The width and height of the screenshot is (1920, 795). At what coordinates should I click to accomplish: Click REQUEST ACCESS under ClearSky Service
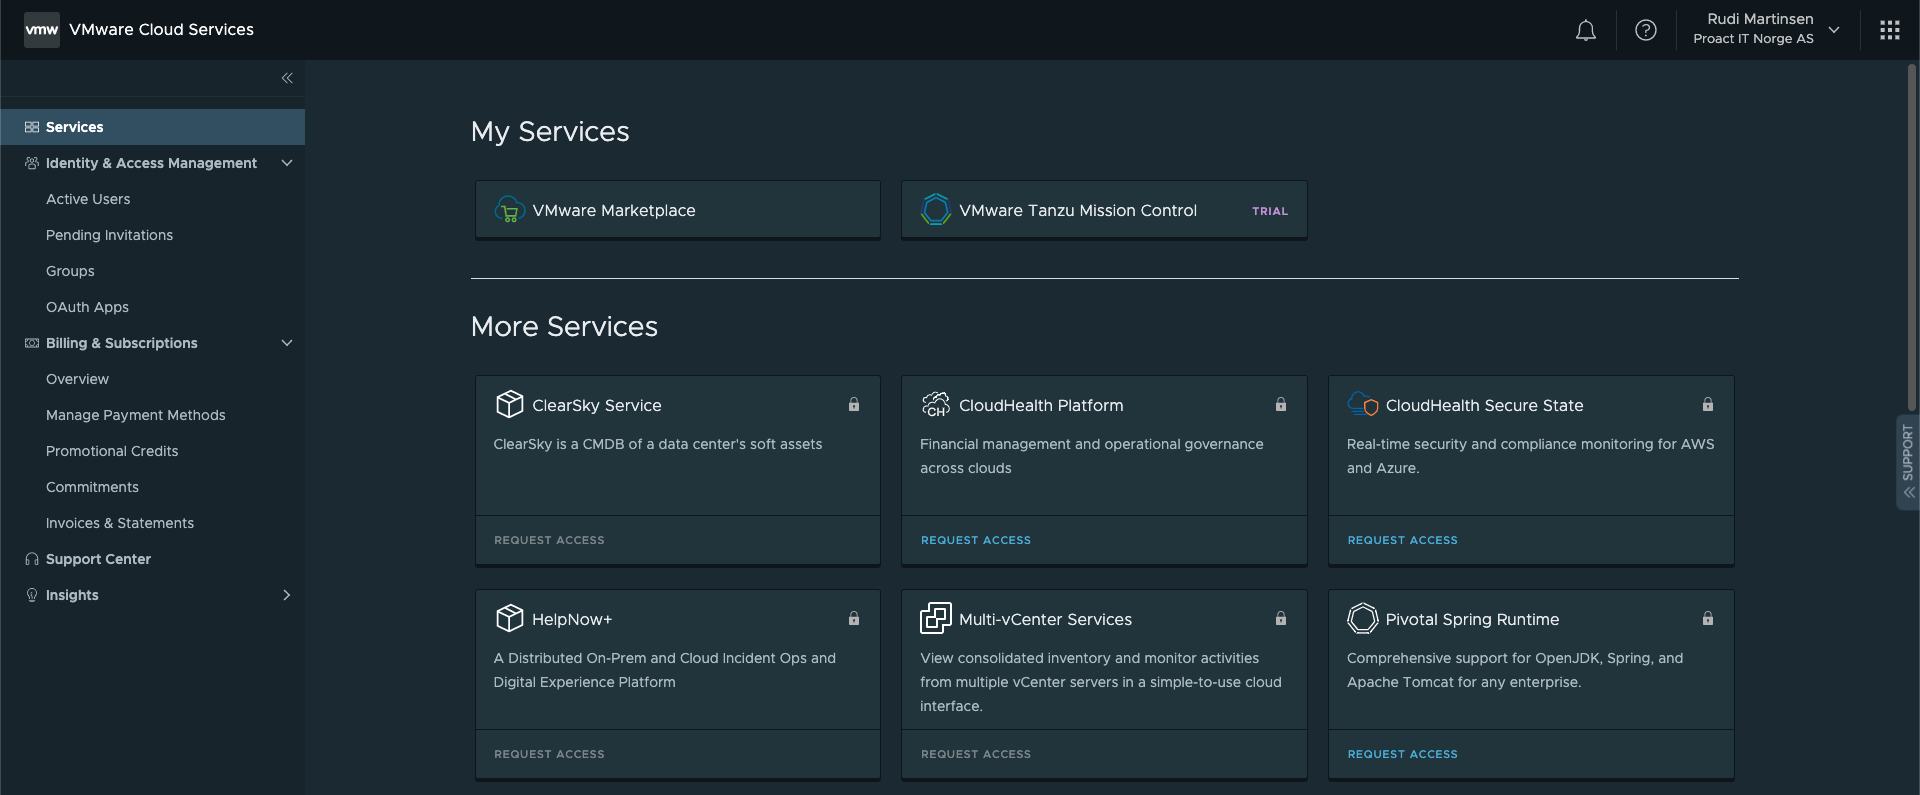click(549, 540)
